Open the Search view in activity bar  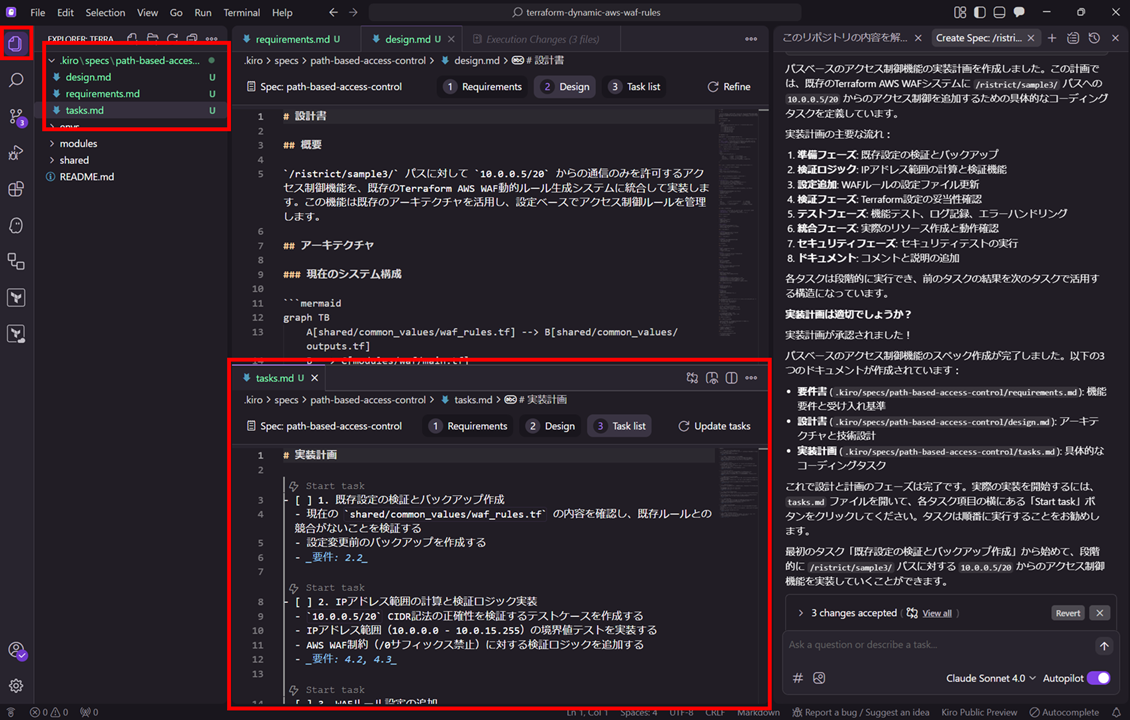pyautogui.click(x=16, y=80)
